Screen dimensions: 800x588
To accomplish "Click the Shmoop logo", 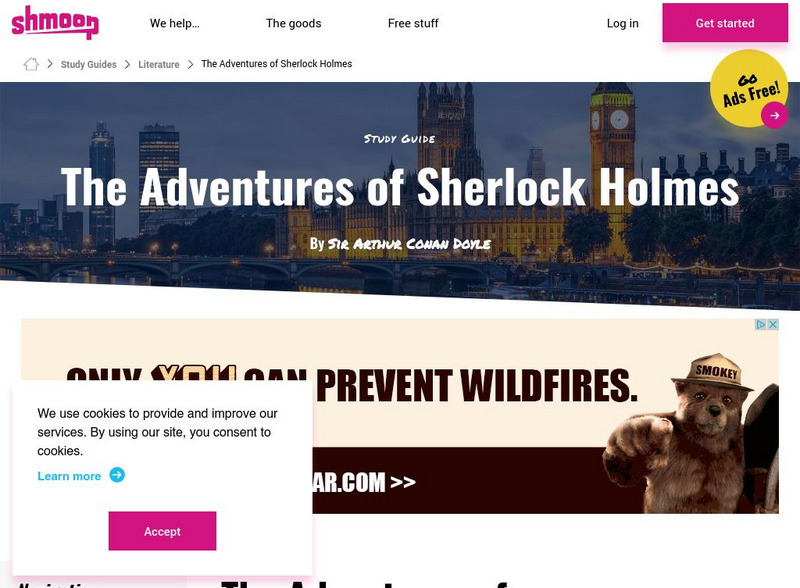I will click(55, 22).
